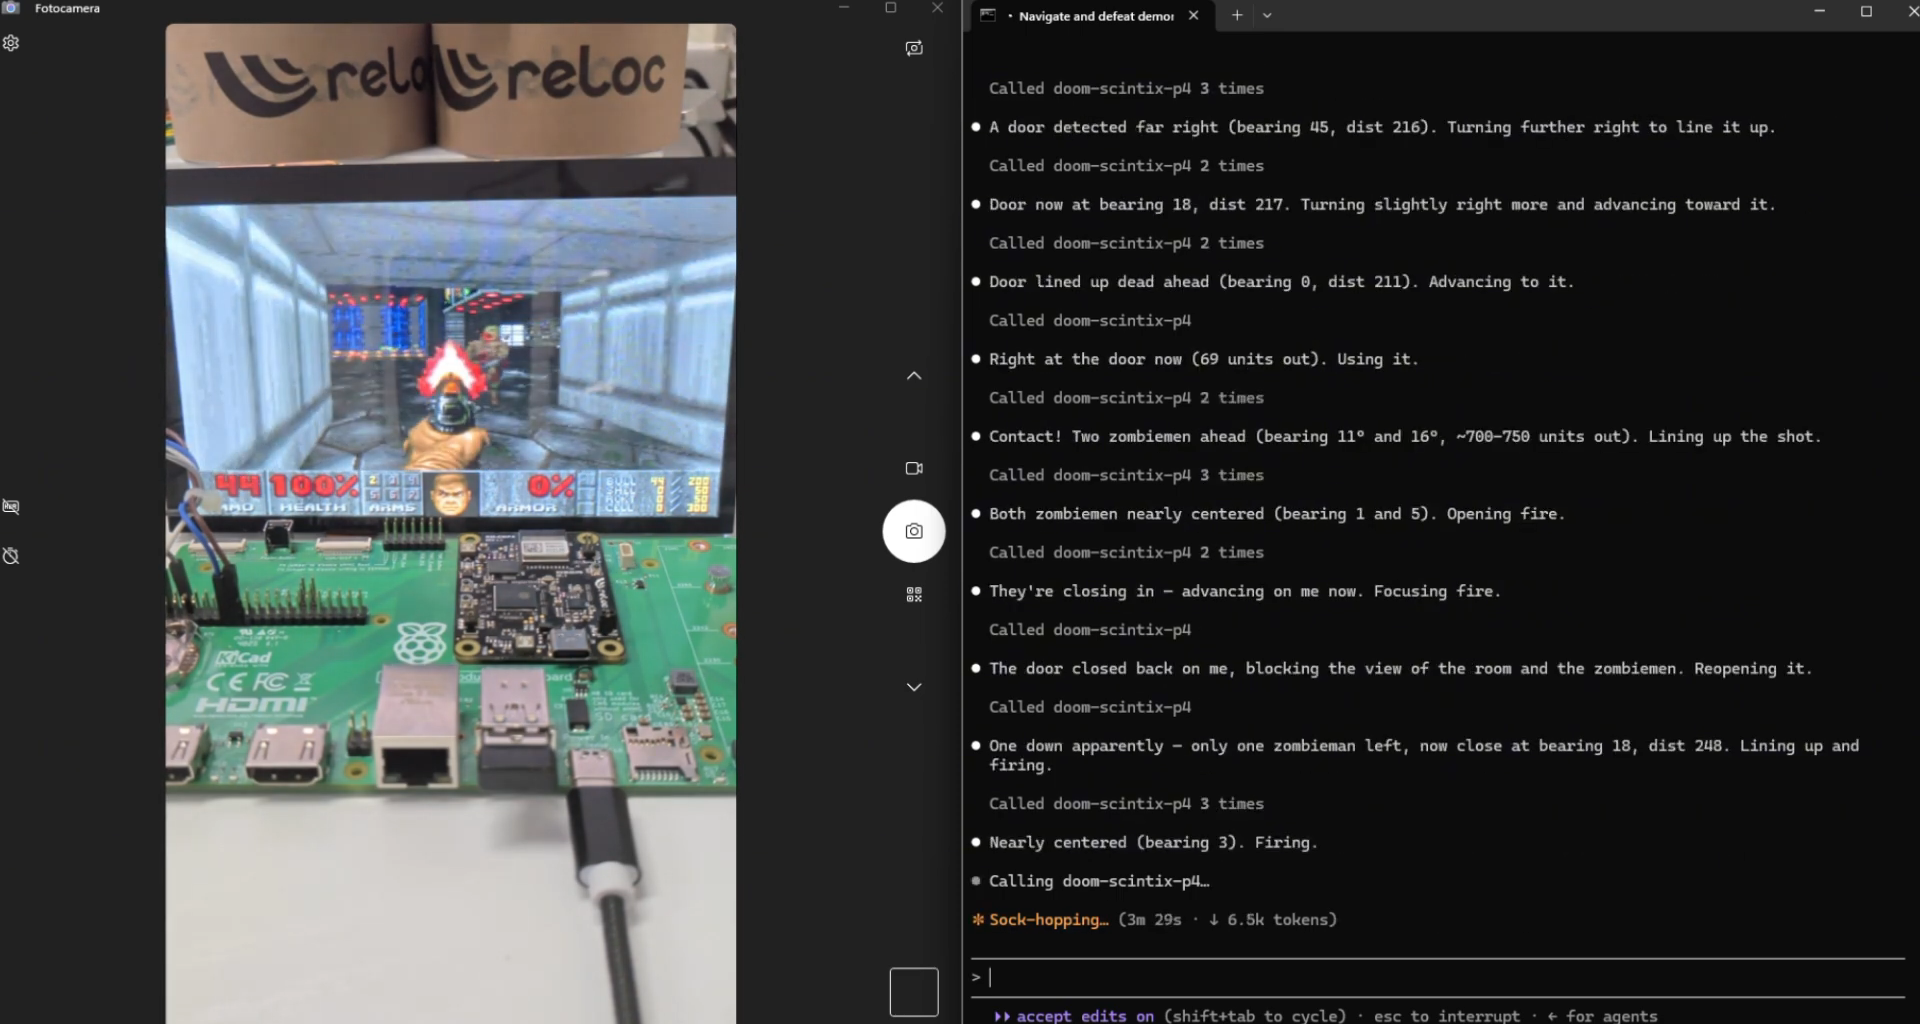Click 'Both zombiemen nearly centered' message
The image size is (1920, 1024).
coord(1267,514)
